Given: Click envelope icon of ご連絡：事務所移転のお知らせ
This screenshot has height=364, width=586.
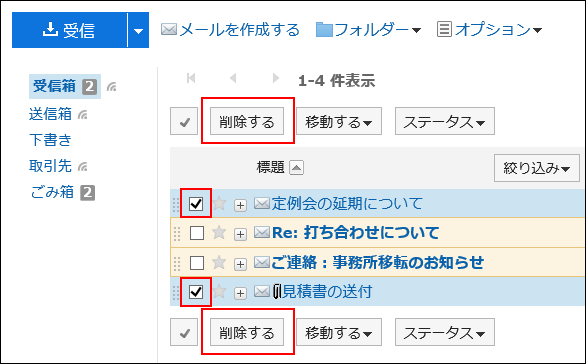Looking at the screenshot, I should pos(262,262).
